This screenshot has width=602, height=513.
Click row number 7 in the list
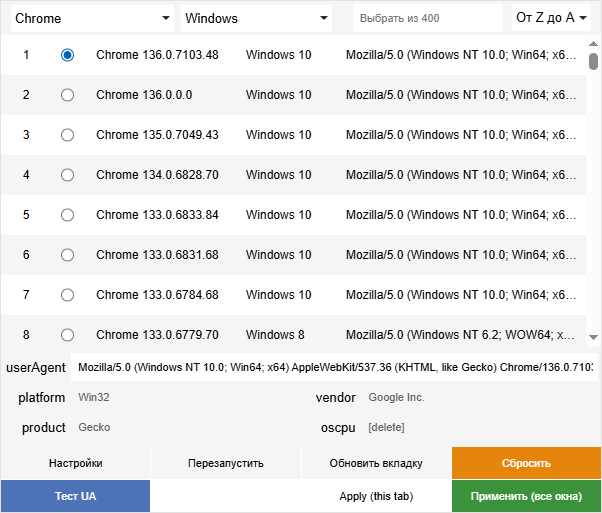26,295
